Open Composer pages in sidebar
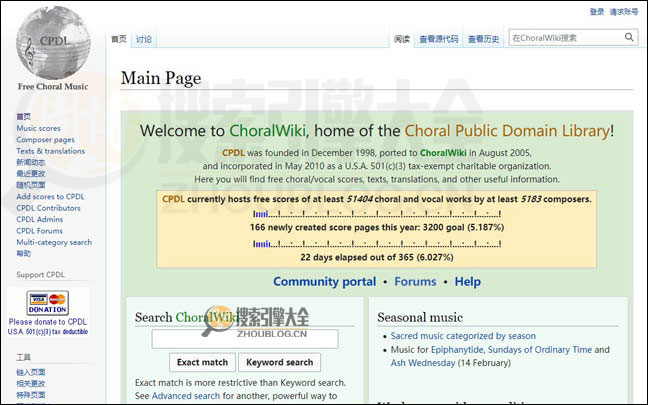Viewport: 648px width, 405px height. pyautogui.click(x=45, y=140)
